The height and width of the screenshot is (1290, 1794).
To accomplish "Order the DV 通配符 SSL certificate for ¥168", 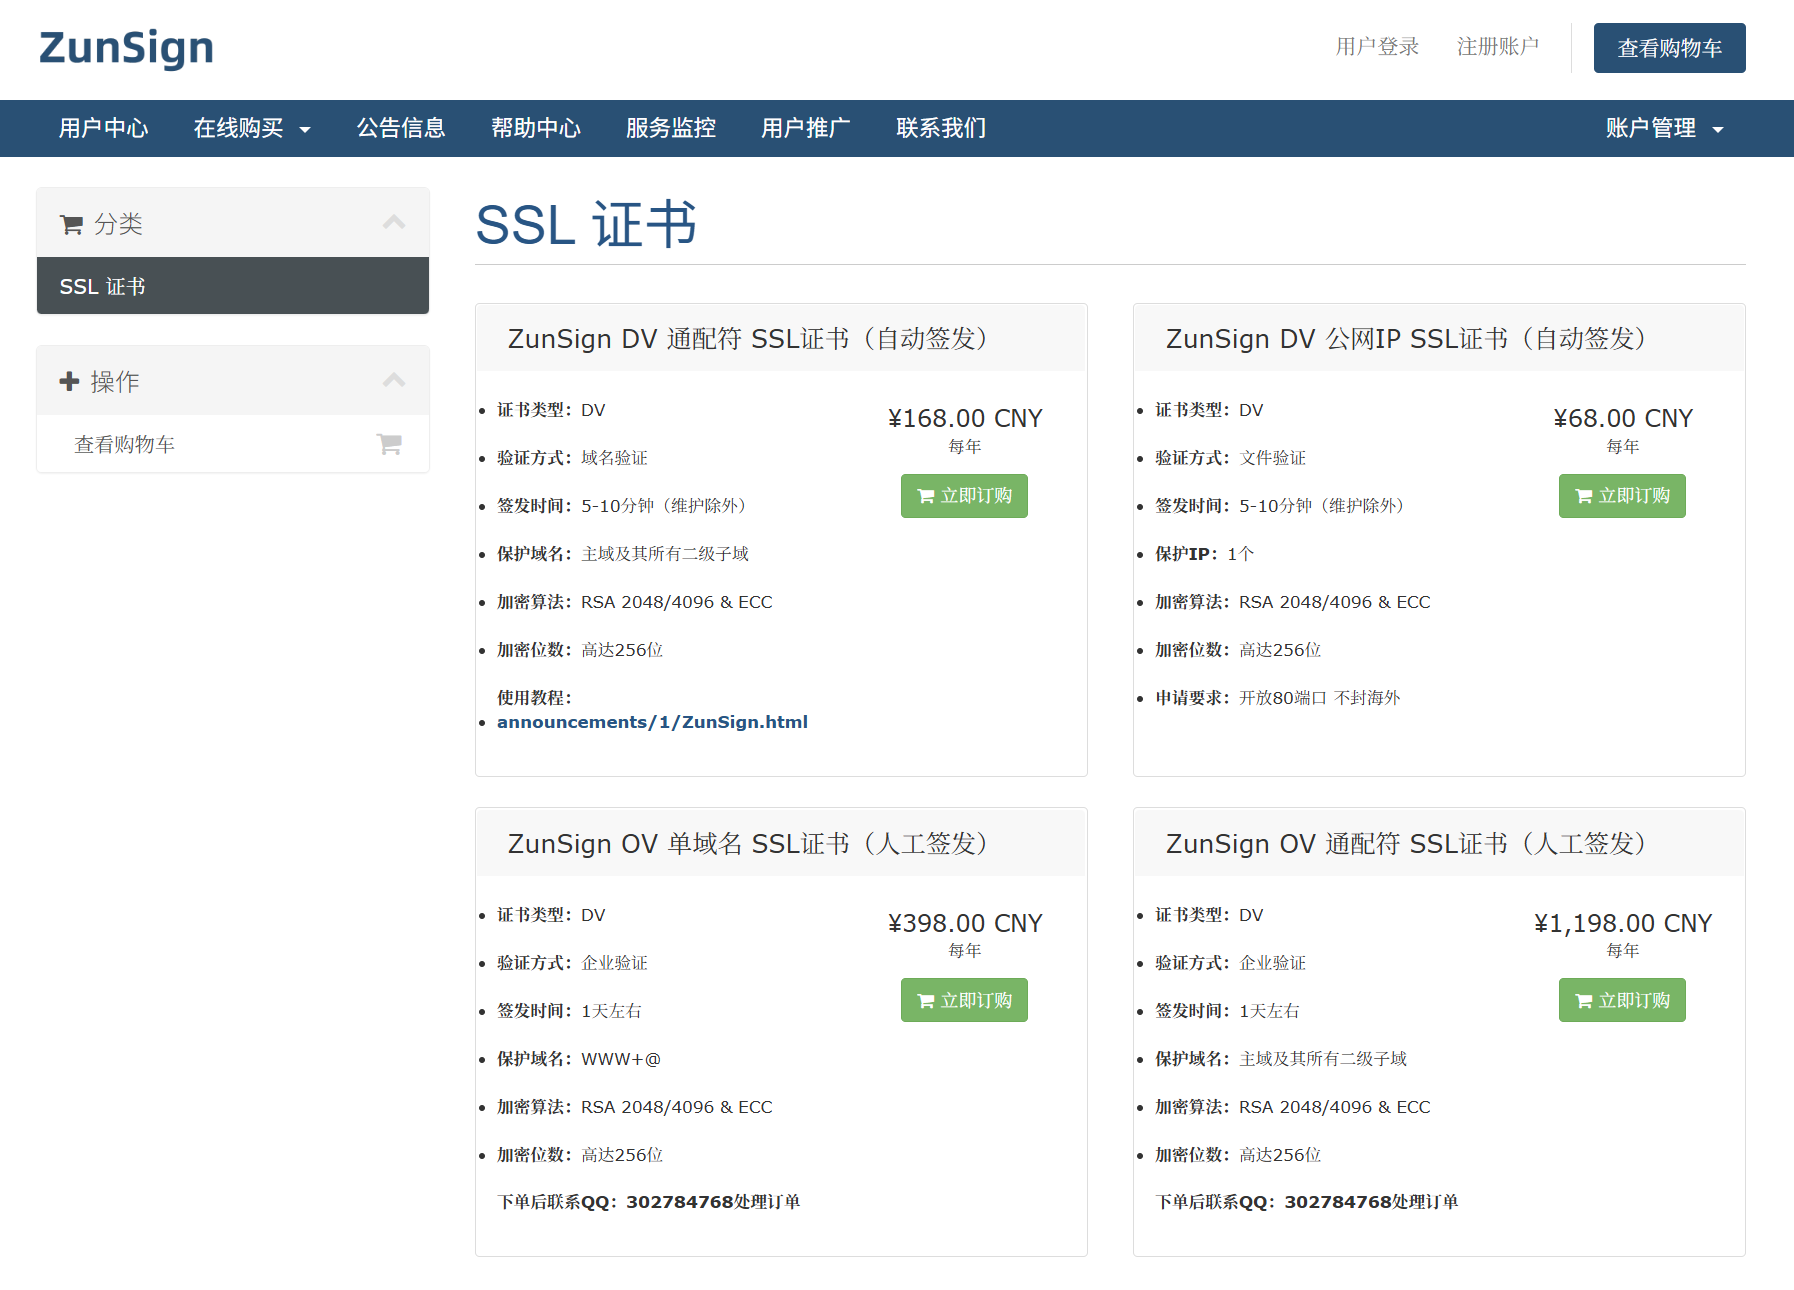I will point(964,496).
